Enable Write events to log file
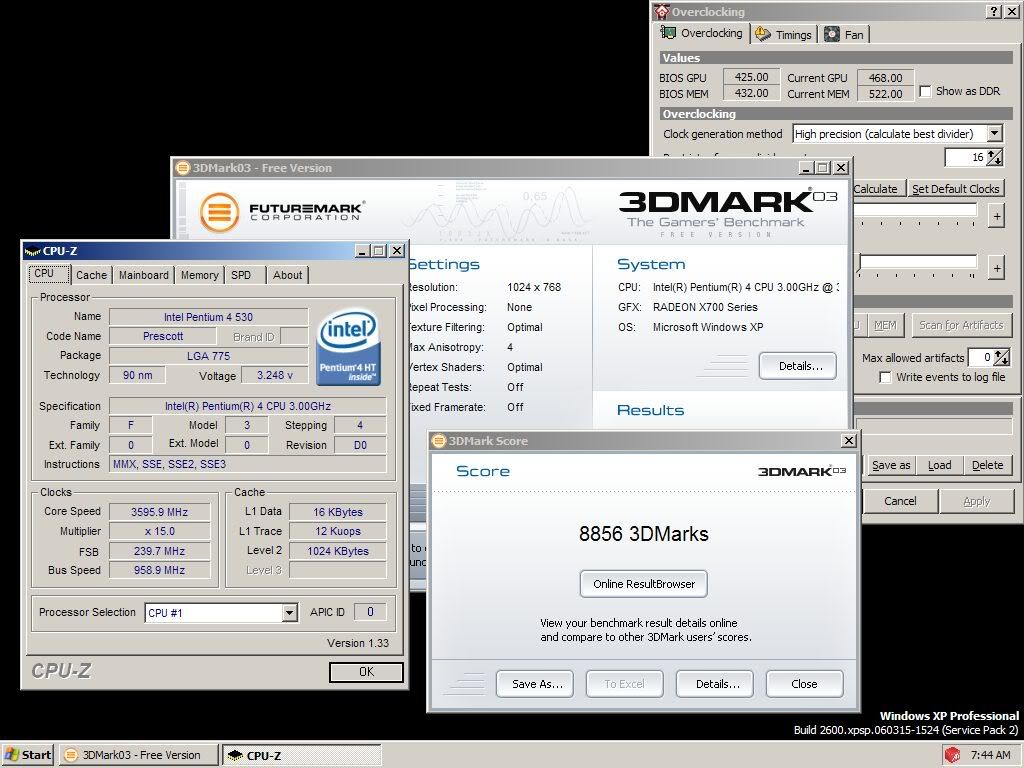 pos(885,377)
